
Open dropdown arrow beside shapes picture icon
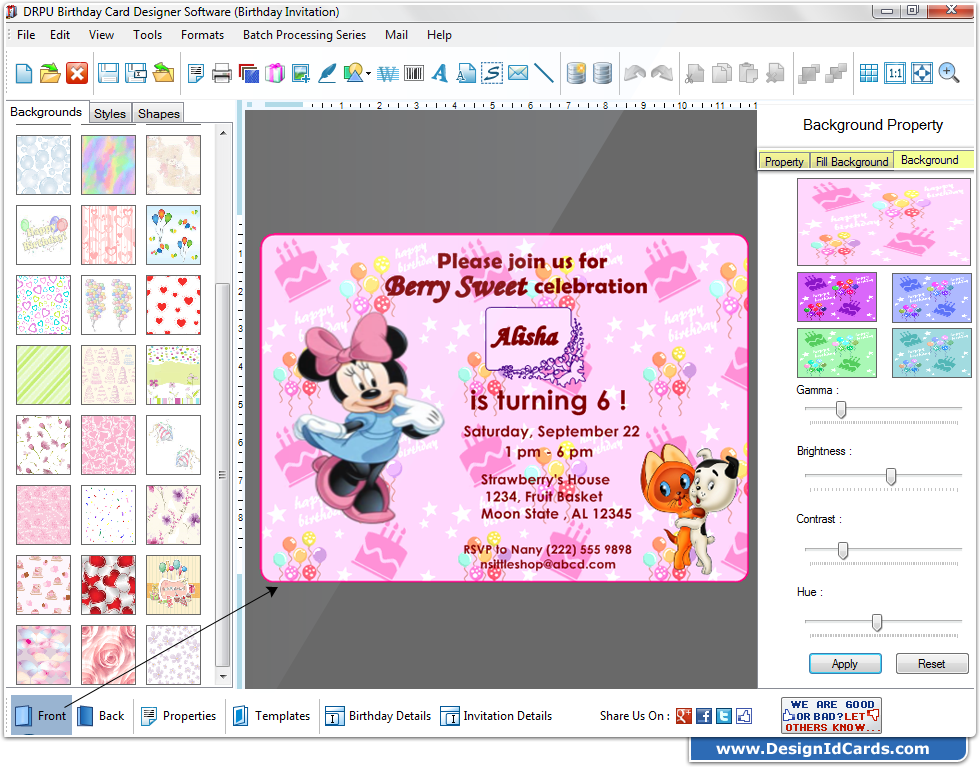[368, 74]
